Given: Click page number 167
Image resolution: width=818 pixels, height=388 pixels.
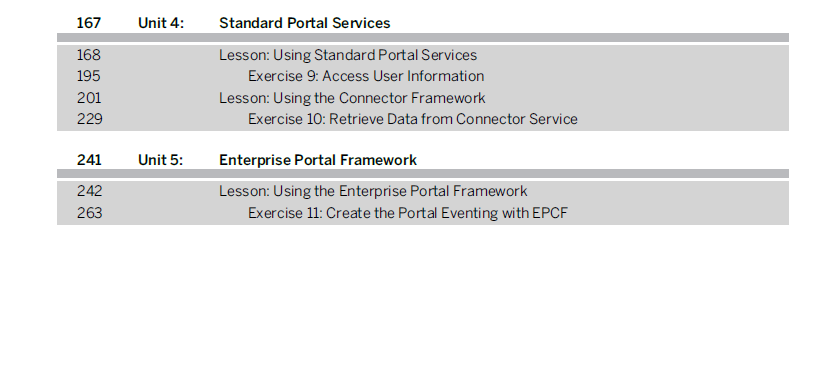Looking at the screenshot, I should point(89,23).
